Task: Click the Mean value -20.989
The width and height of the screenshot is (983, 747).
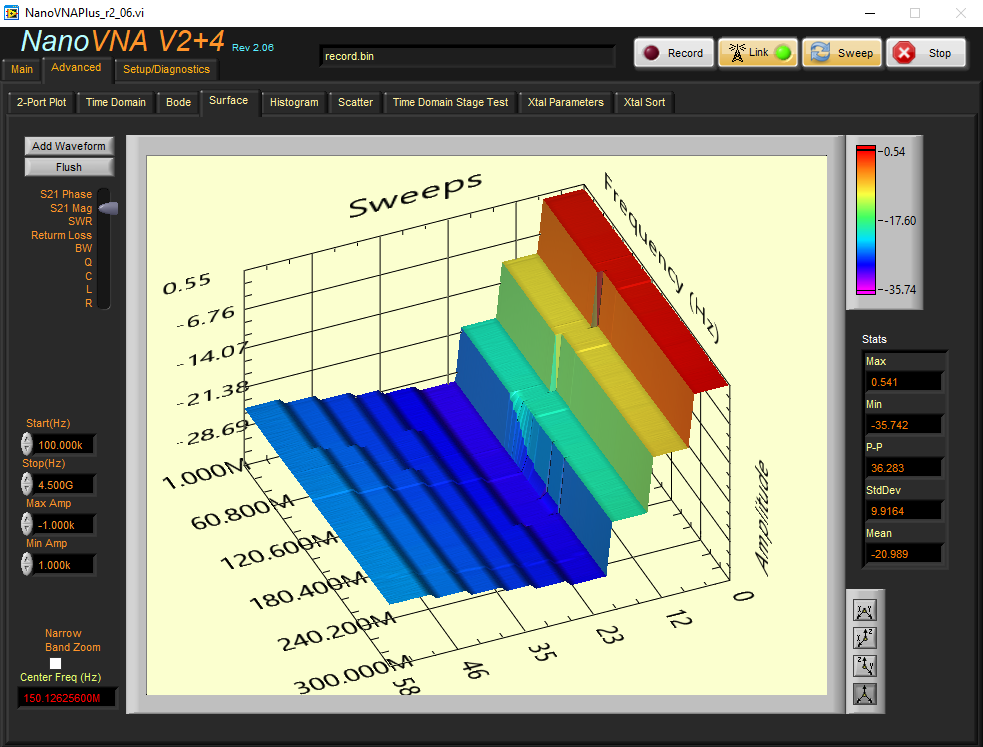Action: pos(903,554)
